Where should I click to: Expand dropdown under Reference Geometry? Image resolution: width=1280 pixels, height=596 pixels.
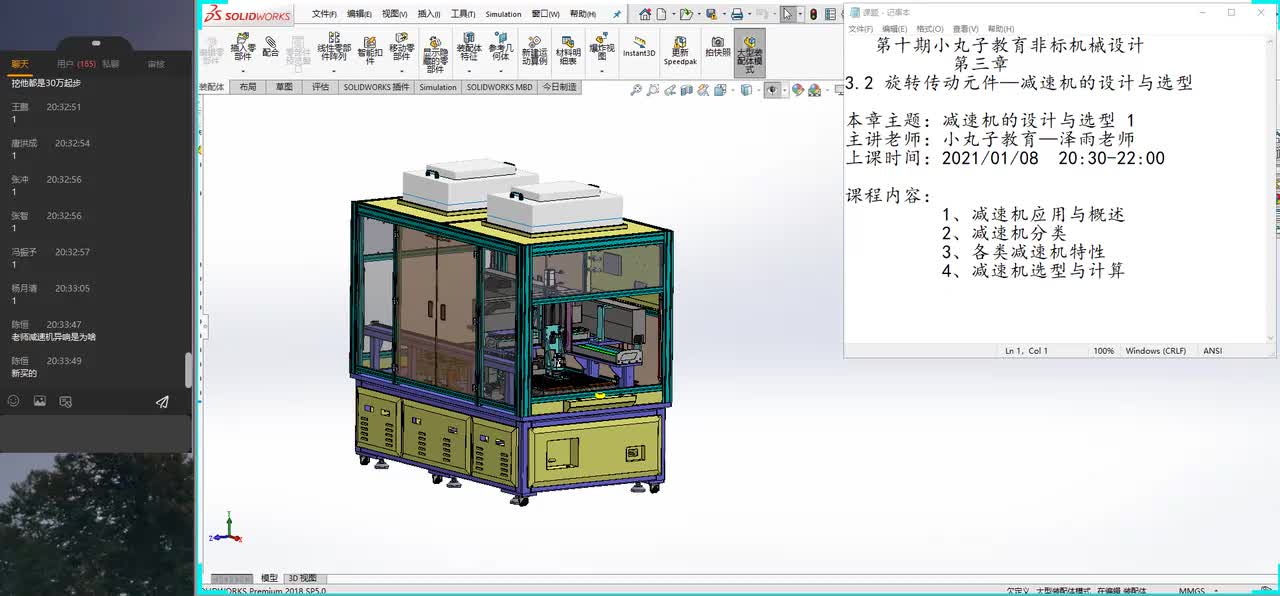pyautogui.click(x=501, y=71)
